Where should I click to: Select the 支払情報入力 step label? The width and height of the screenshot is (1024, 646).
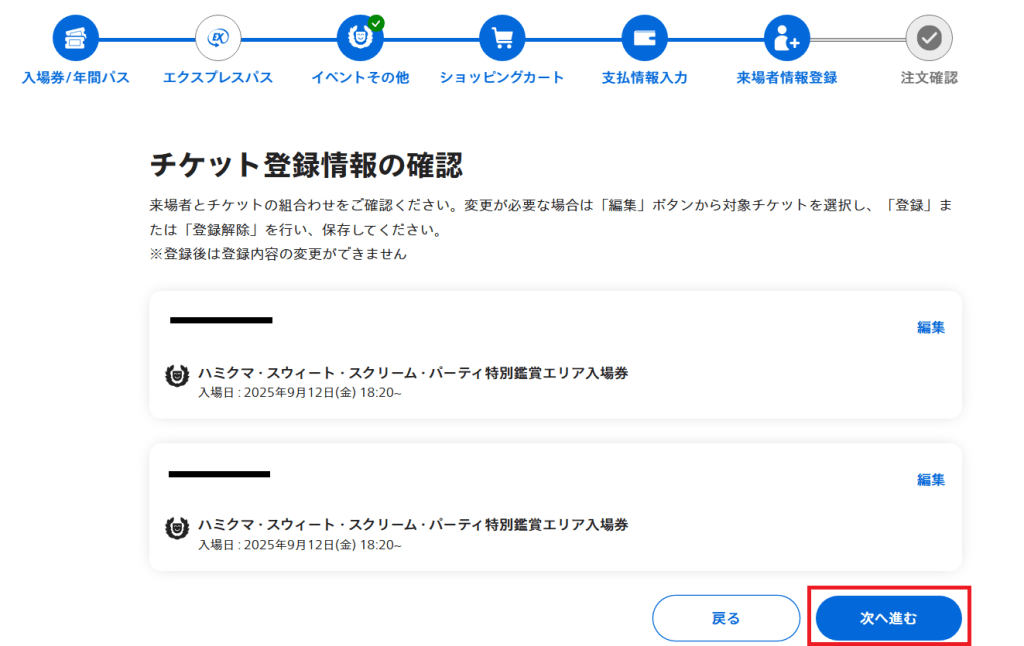pos(644,78)
